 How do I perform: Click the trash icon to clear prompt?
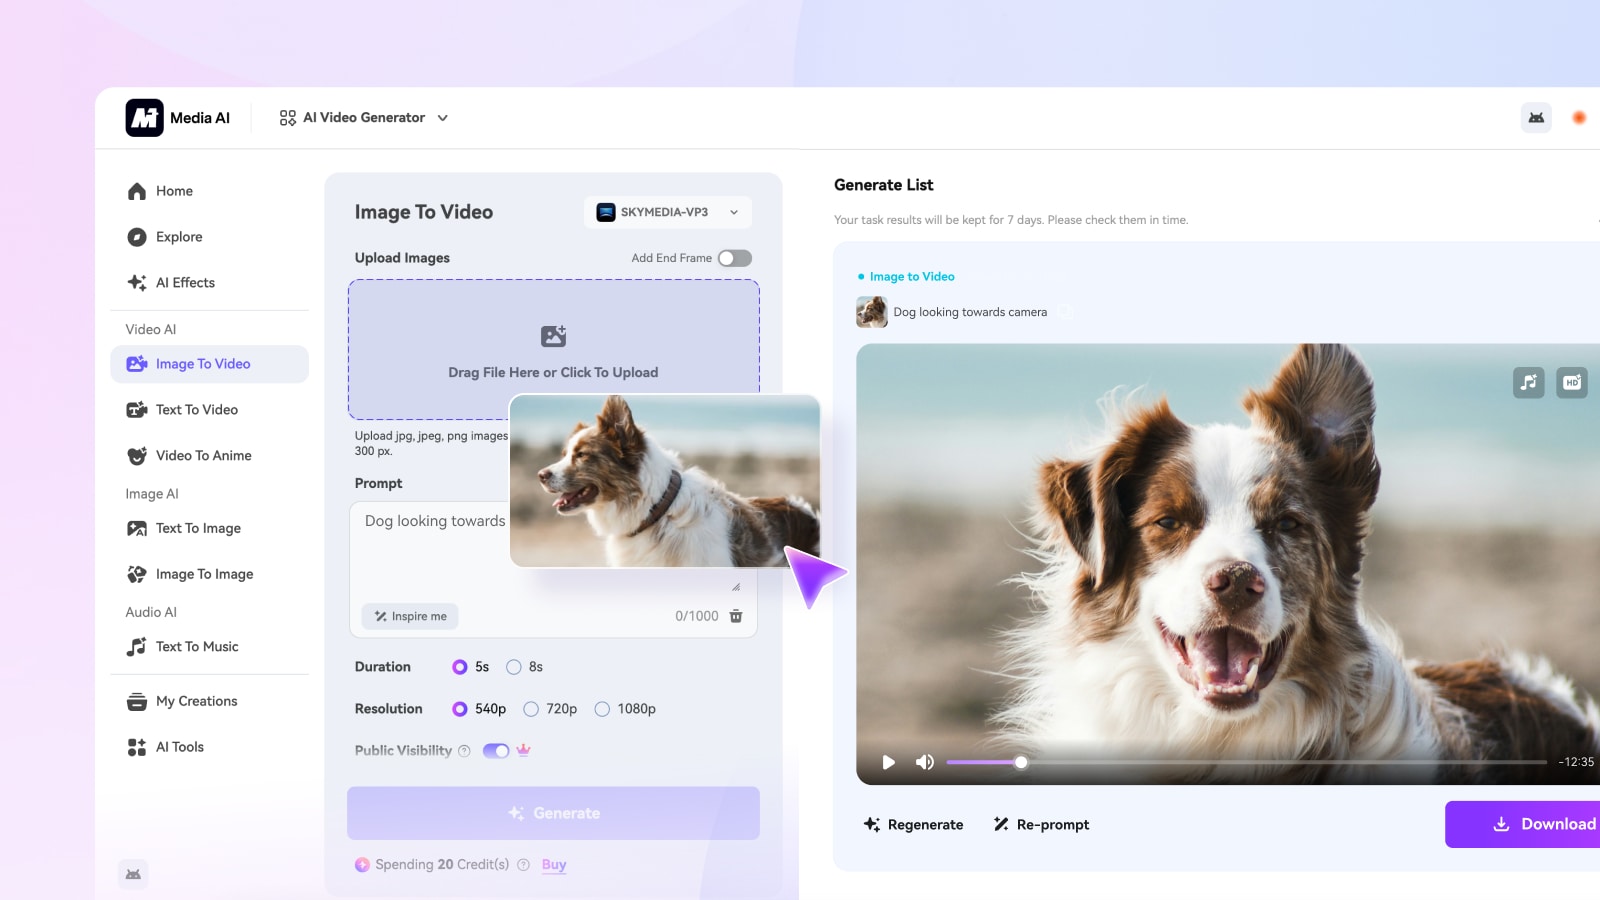[736, 616]
